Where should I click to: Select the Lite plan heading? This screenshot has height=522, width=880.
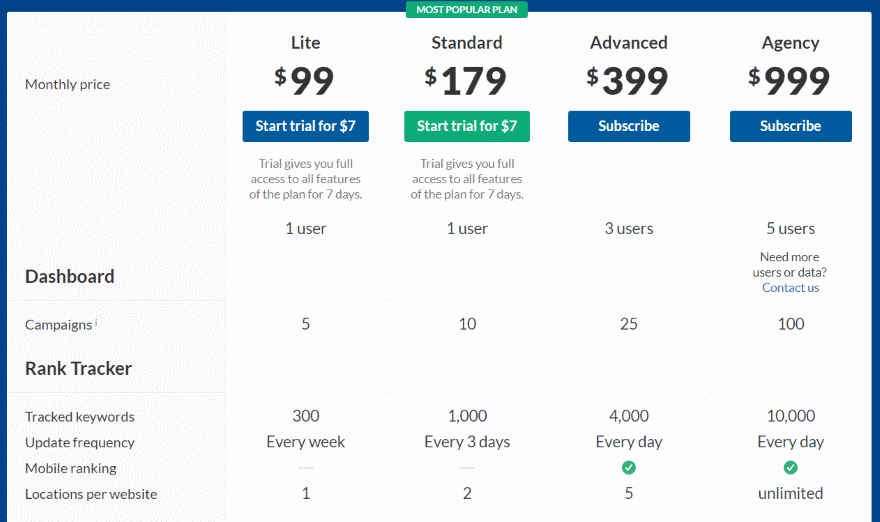coord(306,43)
